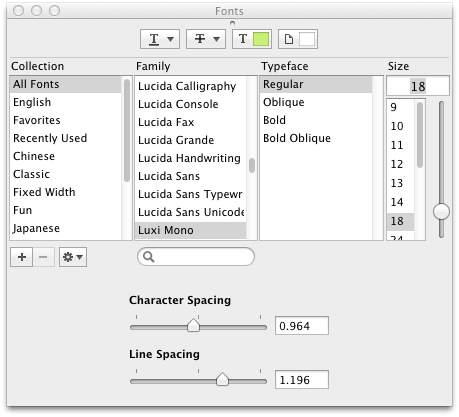Click the Character Spacing slider handle

tap(193, 325)
